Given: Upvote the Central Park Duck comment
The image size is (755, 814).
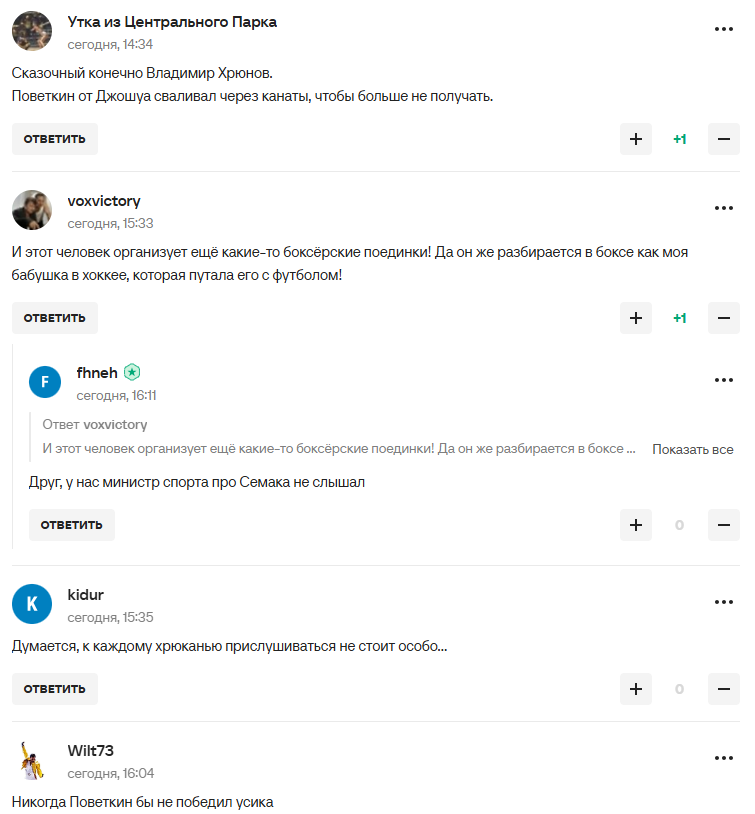Looking at the screenshot, I should tap(635, 139).
